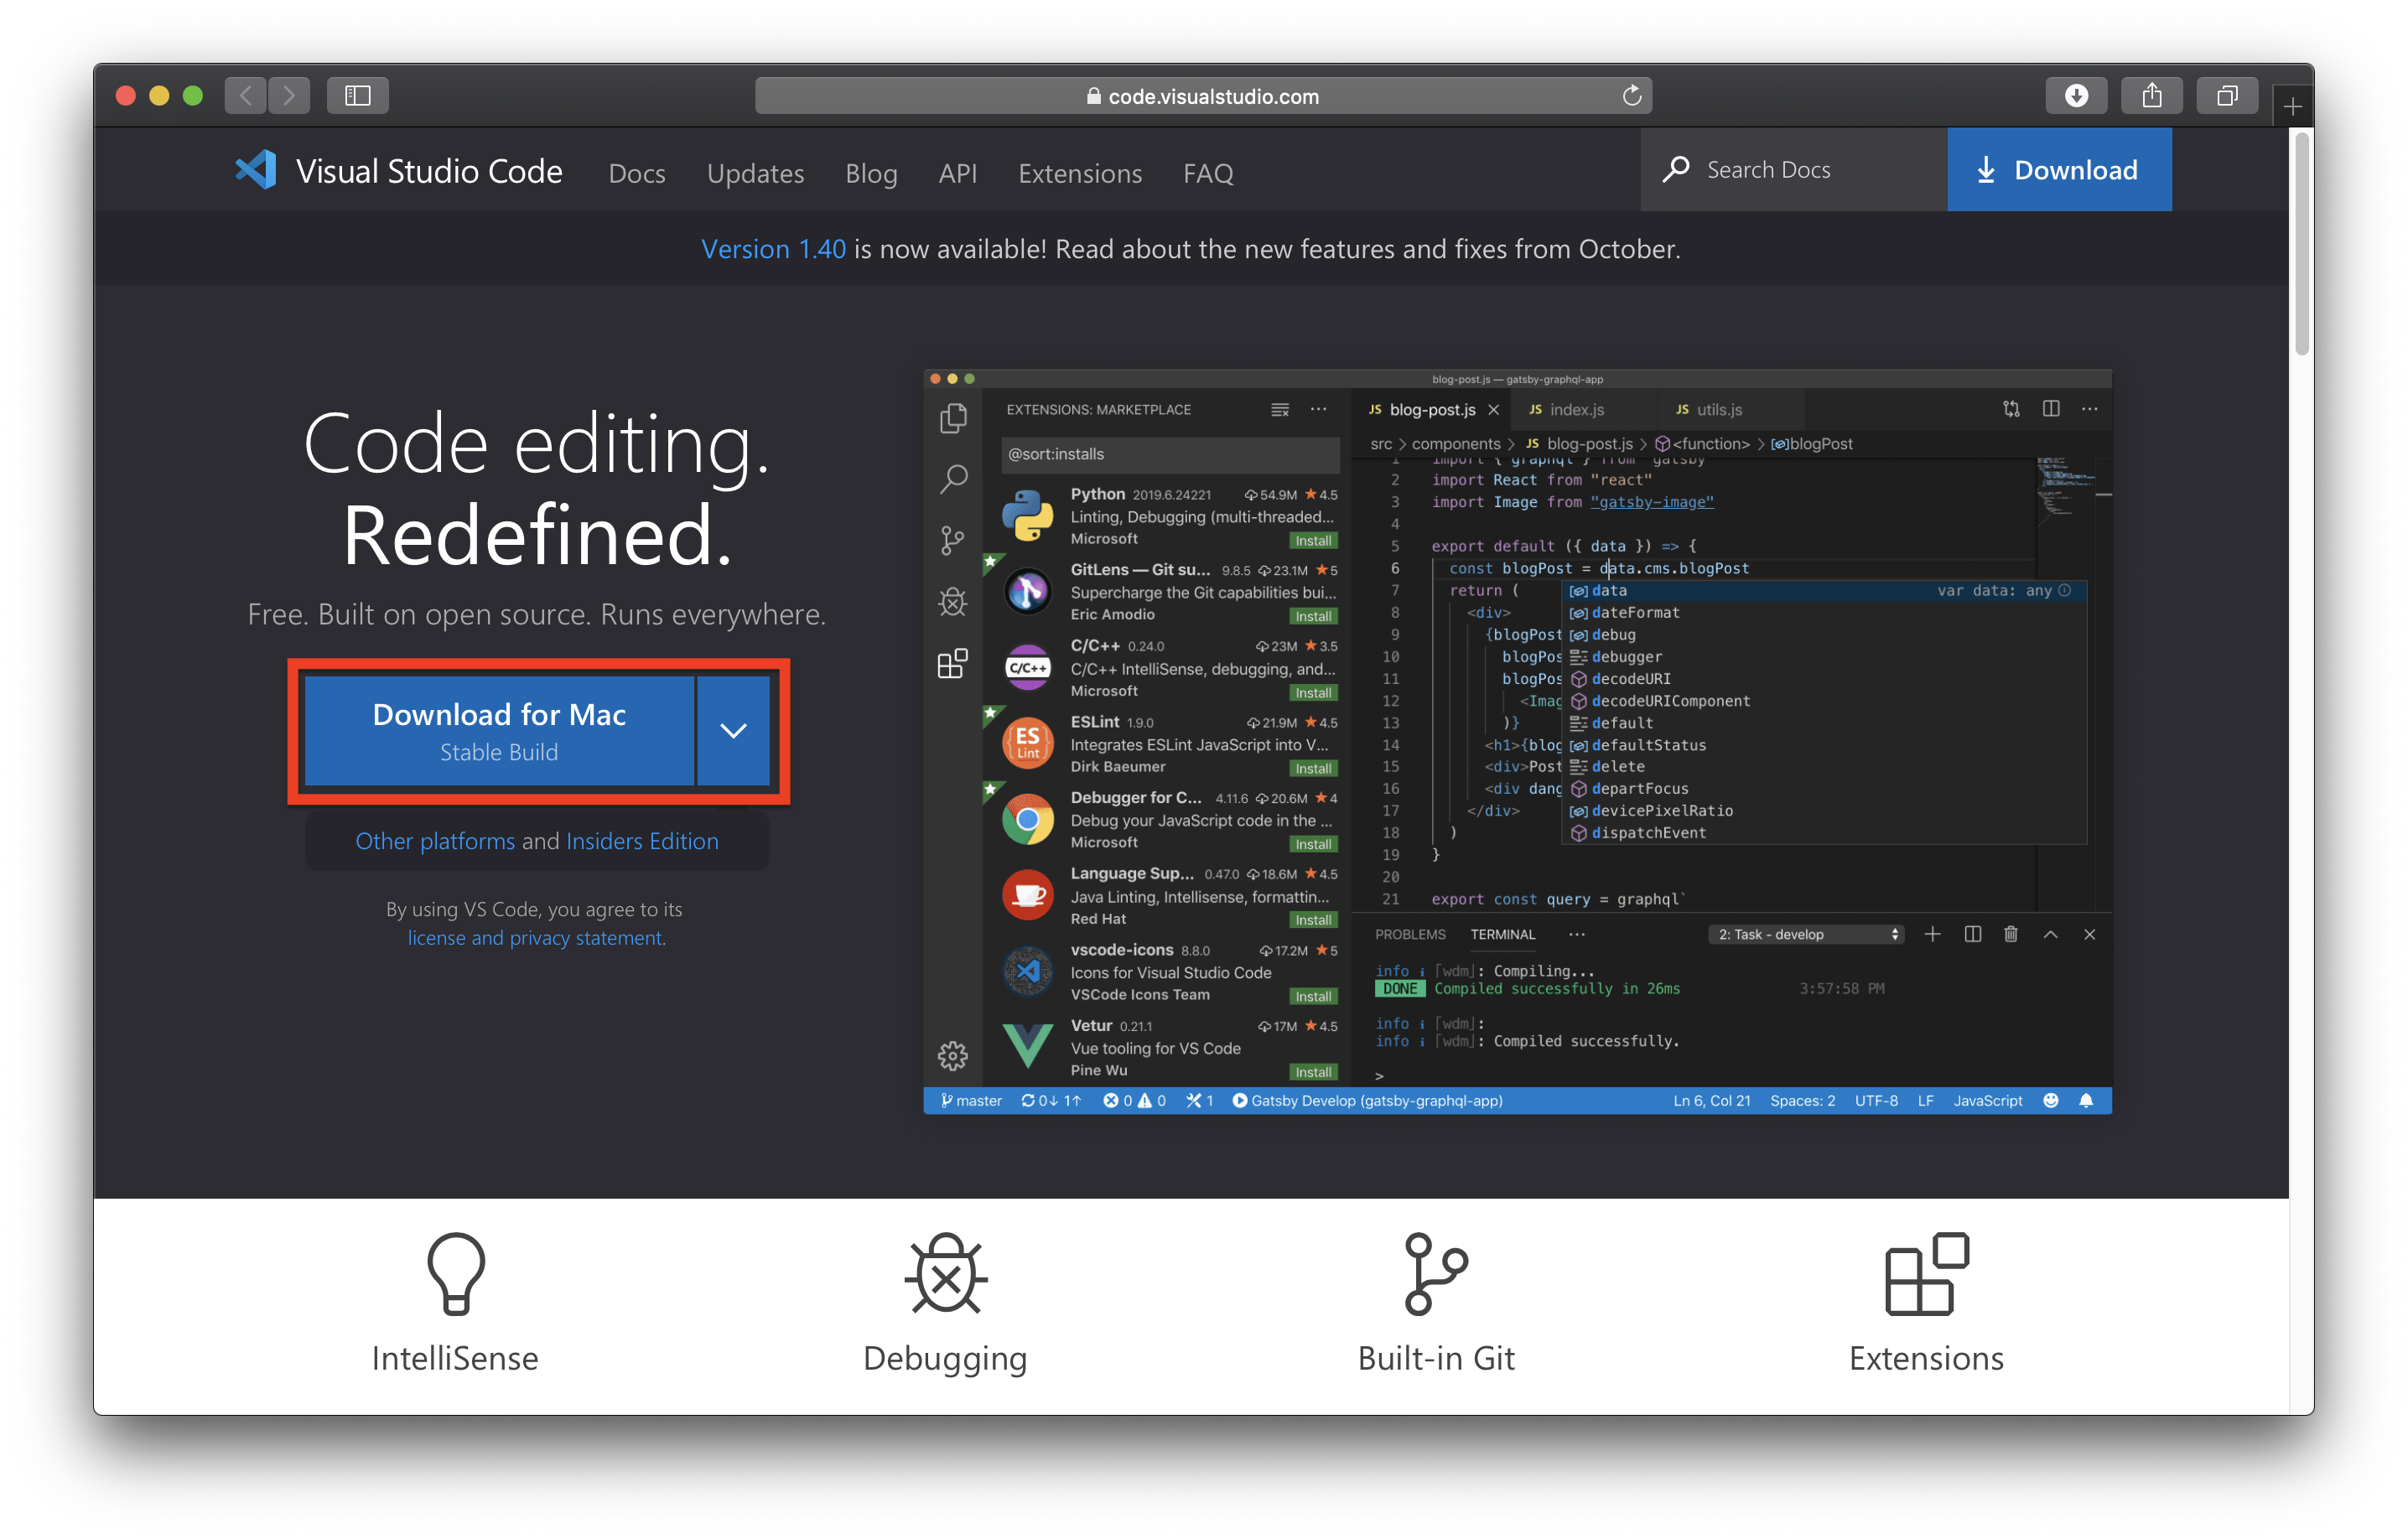2408x1539 pixels.
Task: Click the Safari share icon
Action: click(2151, 96)
